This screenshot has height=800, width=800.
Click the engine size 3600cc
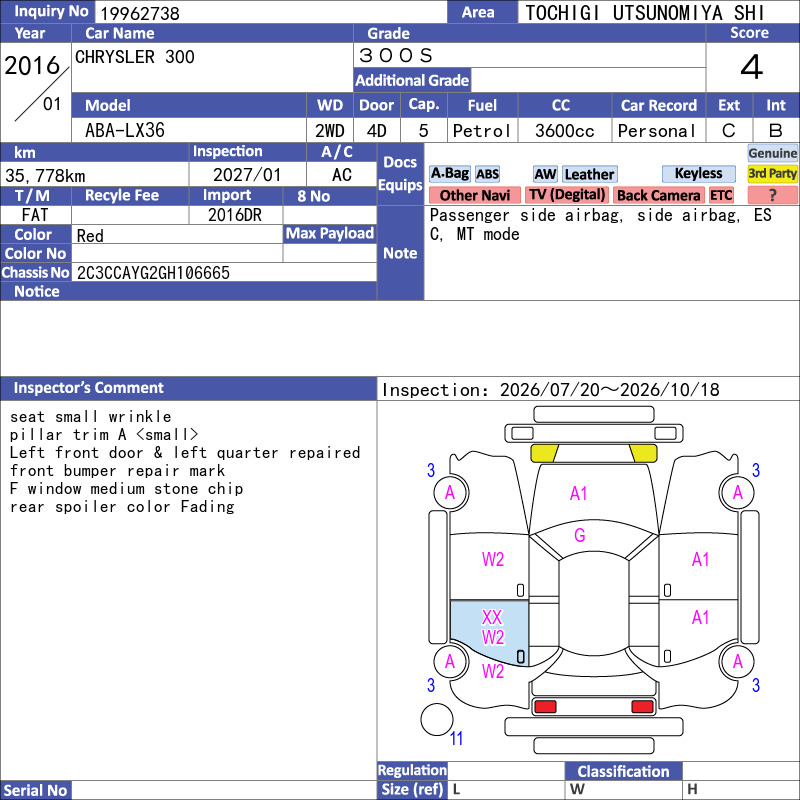[x=565, y=131]
